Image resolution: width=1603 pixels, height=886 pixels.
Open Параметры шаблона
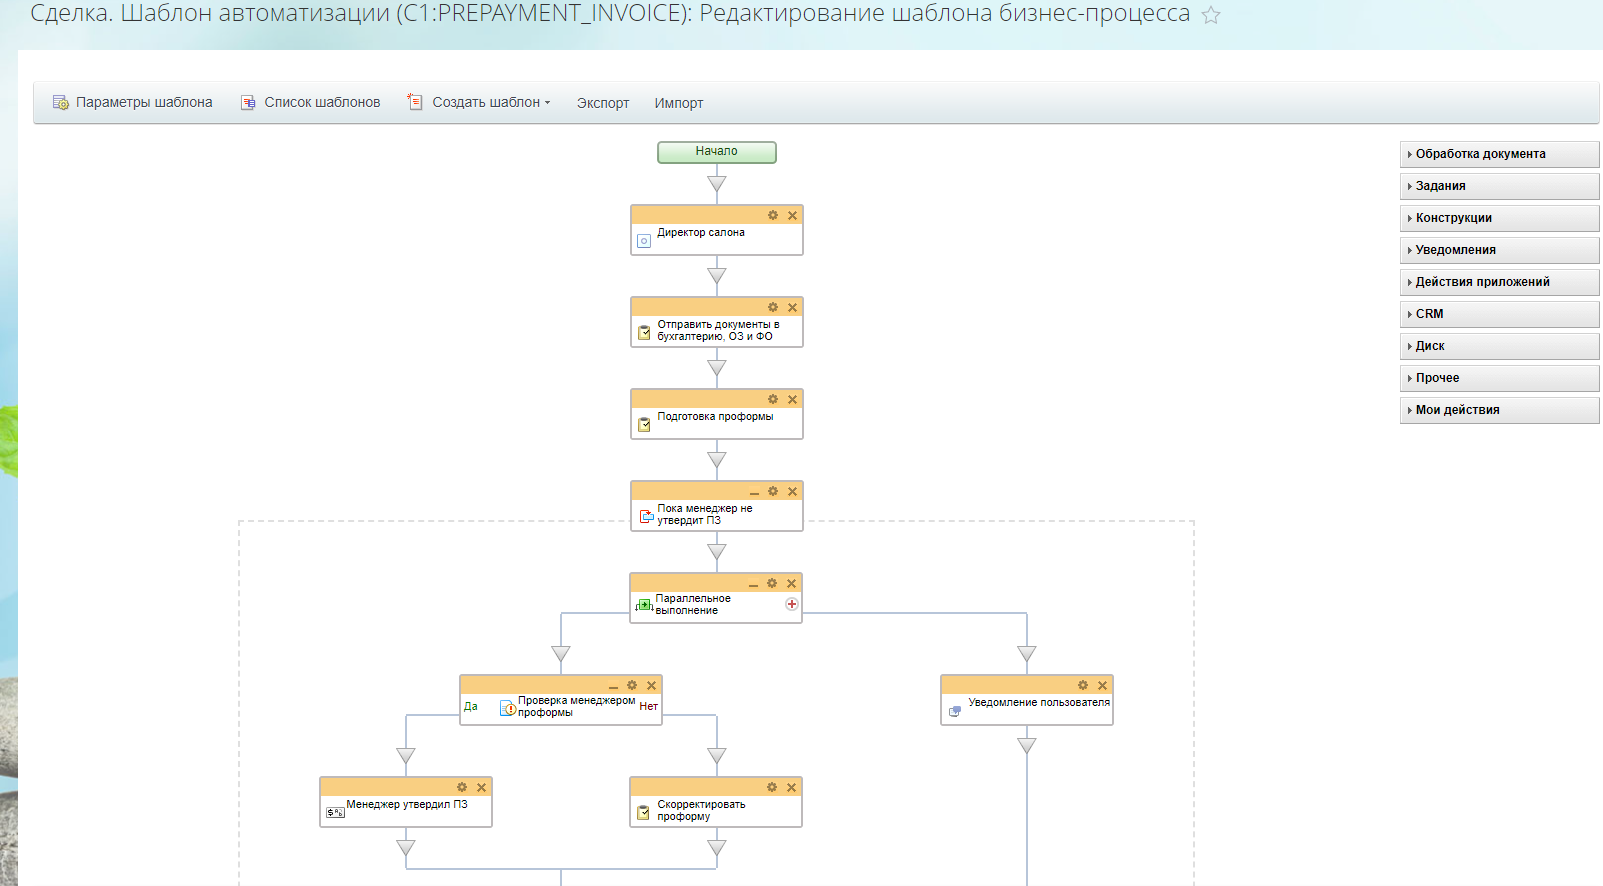pyautogui.click(x=133, y=102)
